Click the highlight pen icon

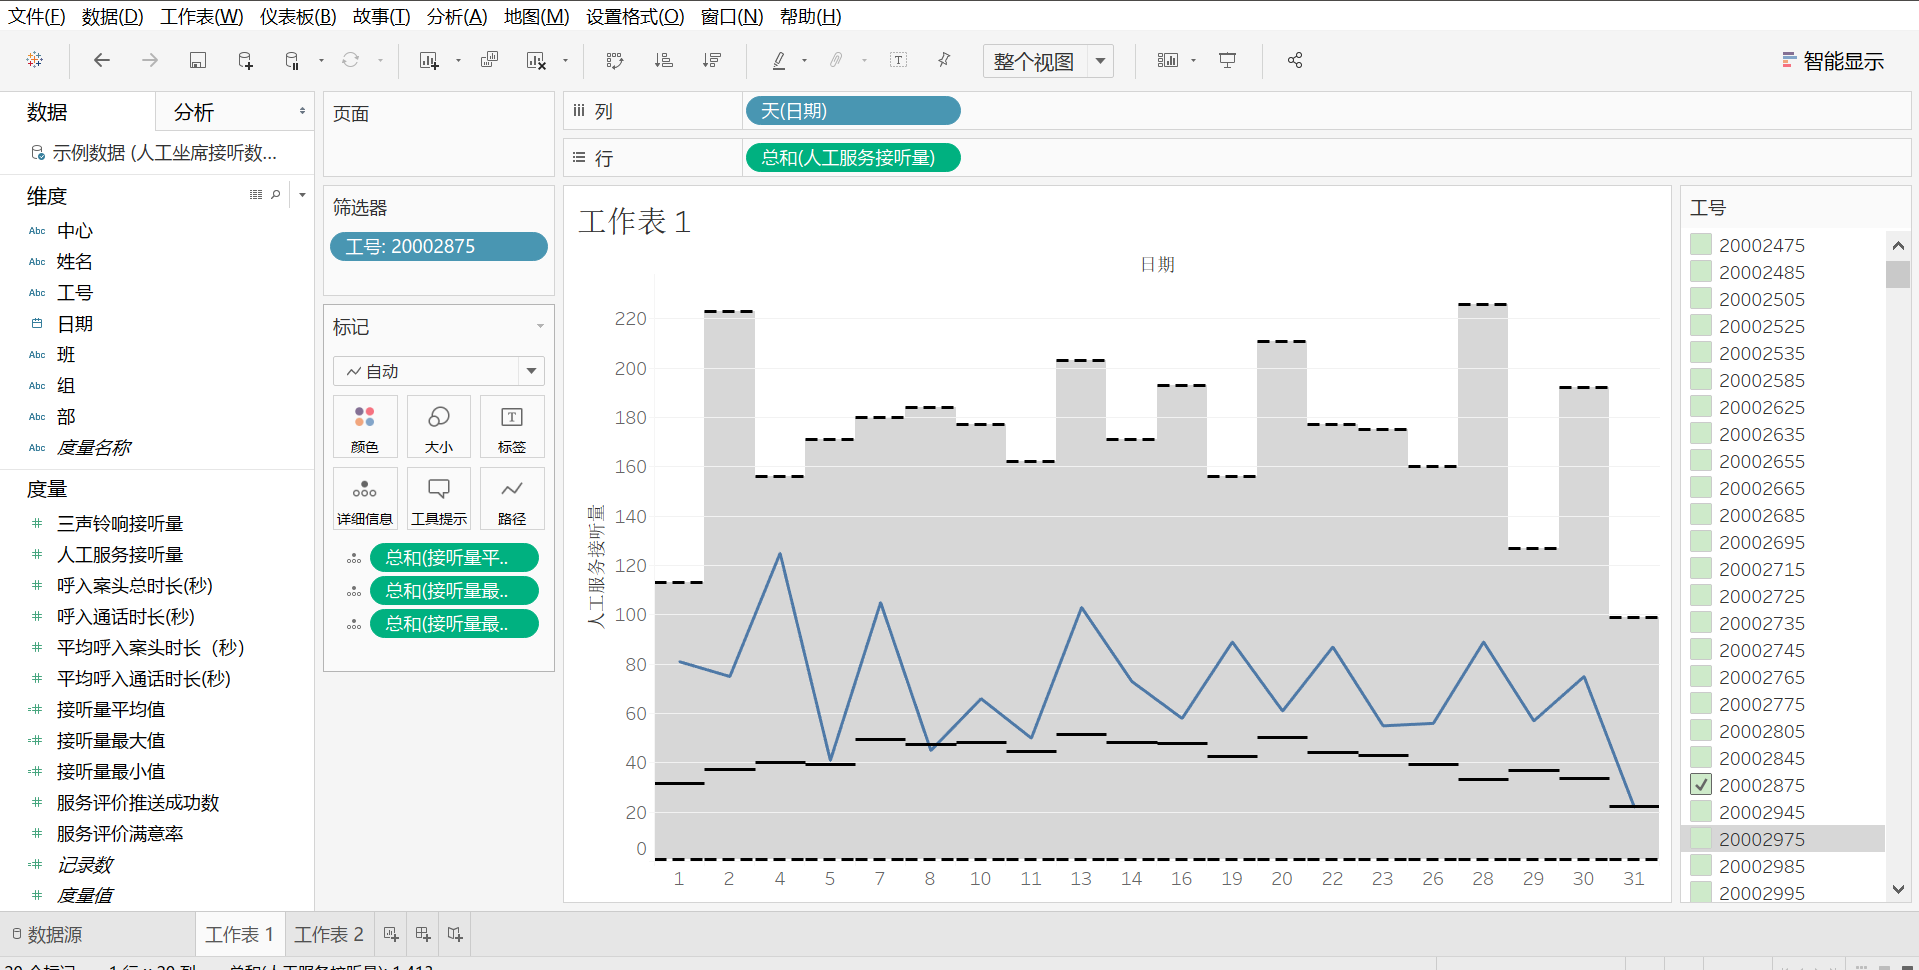click(x=779, y=60)
